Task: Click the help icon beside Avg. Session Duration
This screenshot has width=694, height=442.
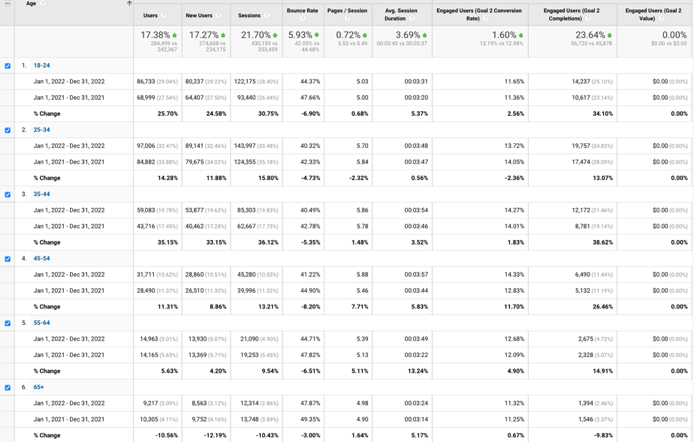Action: tap(412, 18)
